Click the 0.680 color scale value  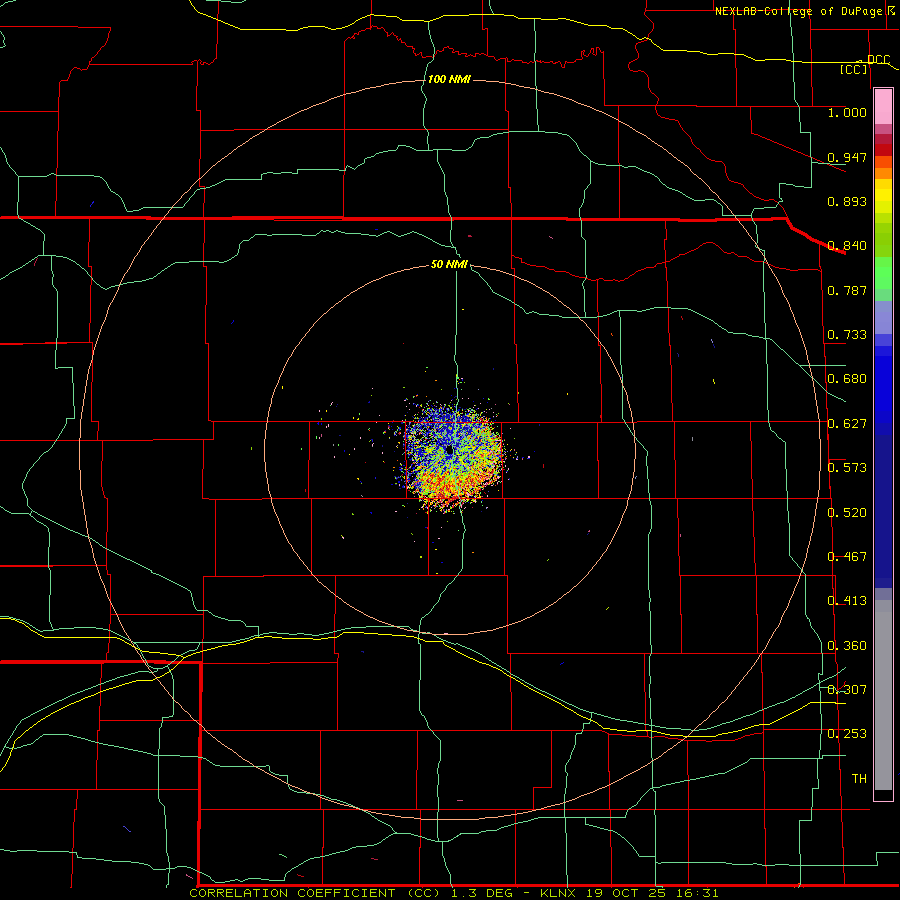pyautogui.click(x=847, y=379)
